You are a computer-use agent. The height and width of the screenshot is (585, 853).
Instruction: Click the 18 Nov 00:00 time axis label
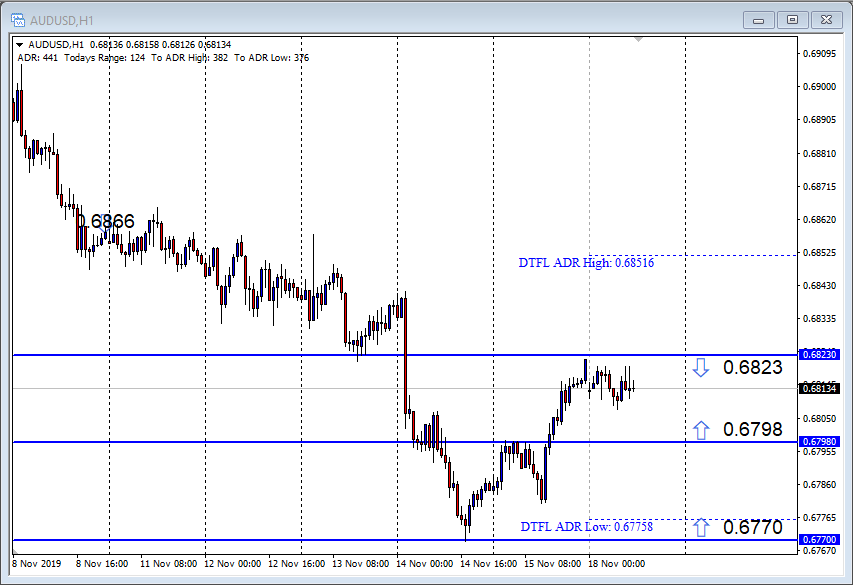(616, 564)
